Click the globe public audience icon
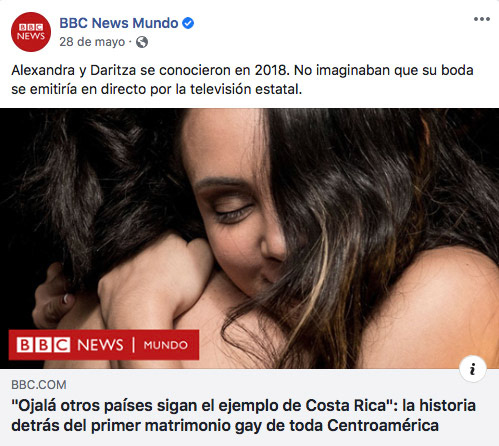 [142, 42]
